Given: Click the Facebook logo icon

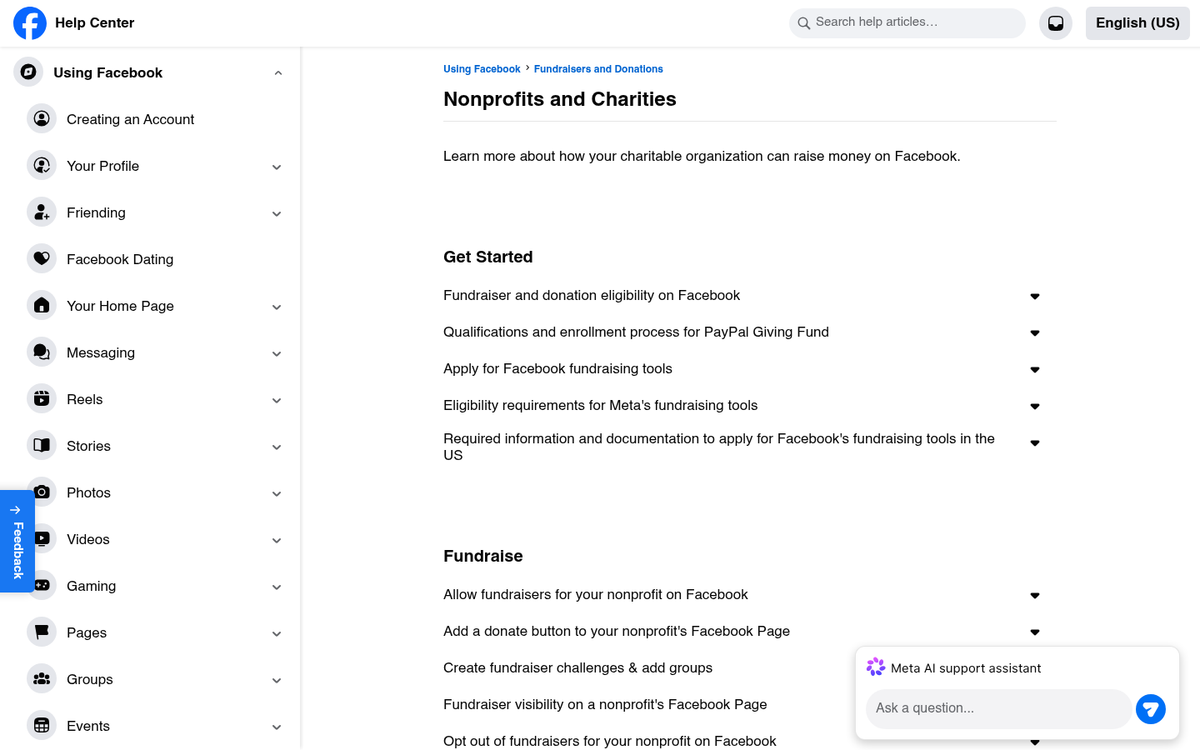Looking at the screenshot, I should pyautogui.click(x=29, y=22).
